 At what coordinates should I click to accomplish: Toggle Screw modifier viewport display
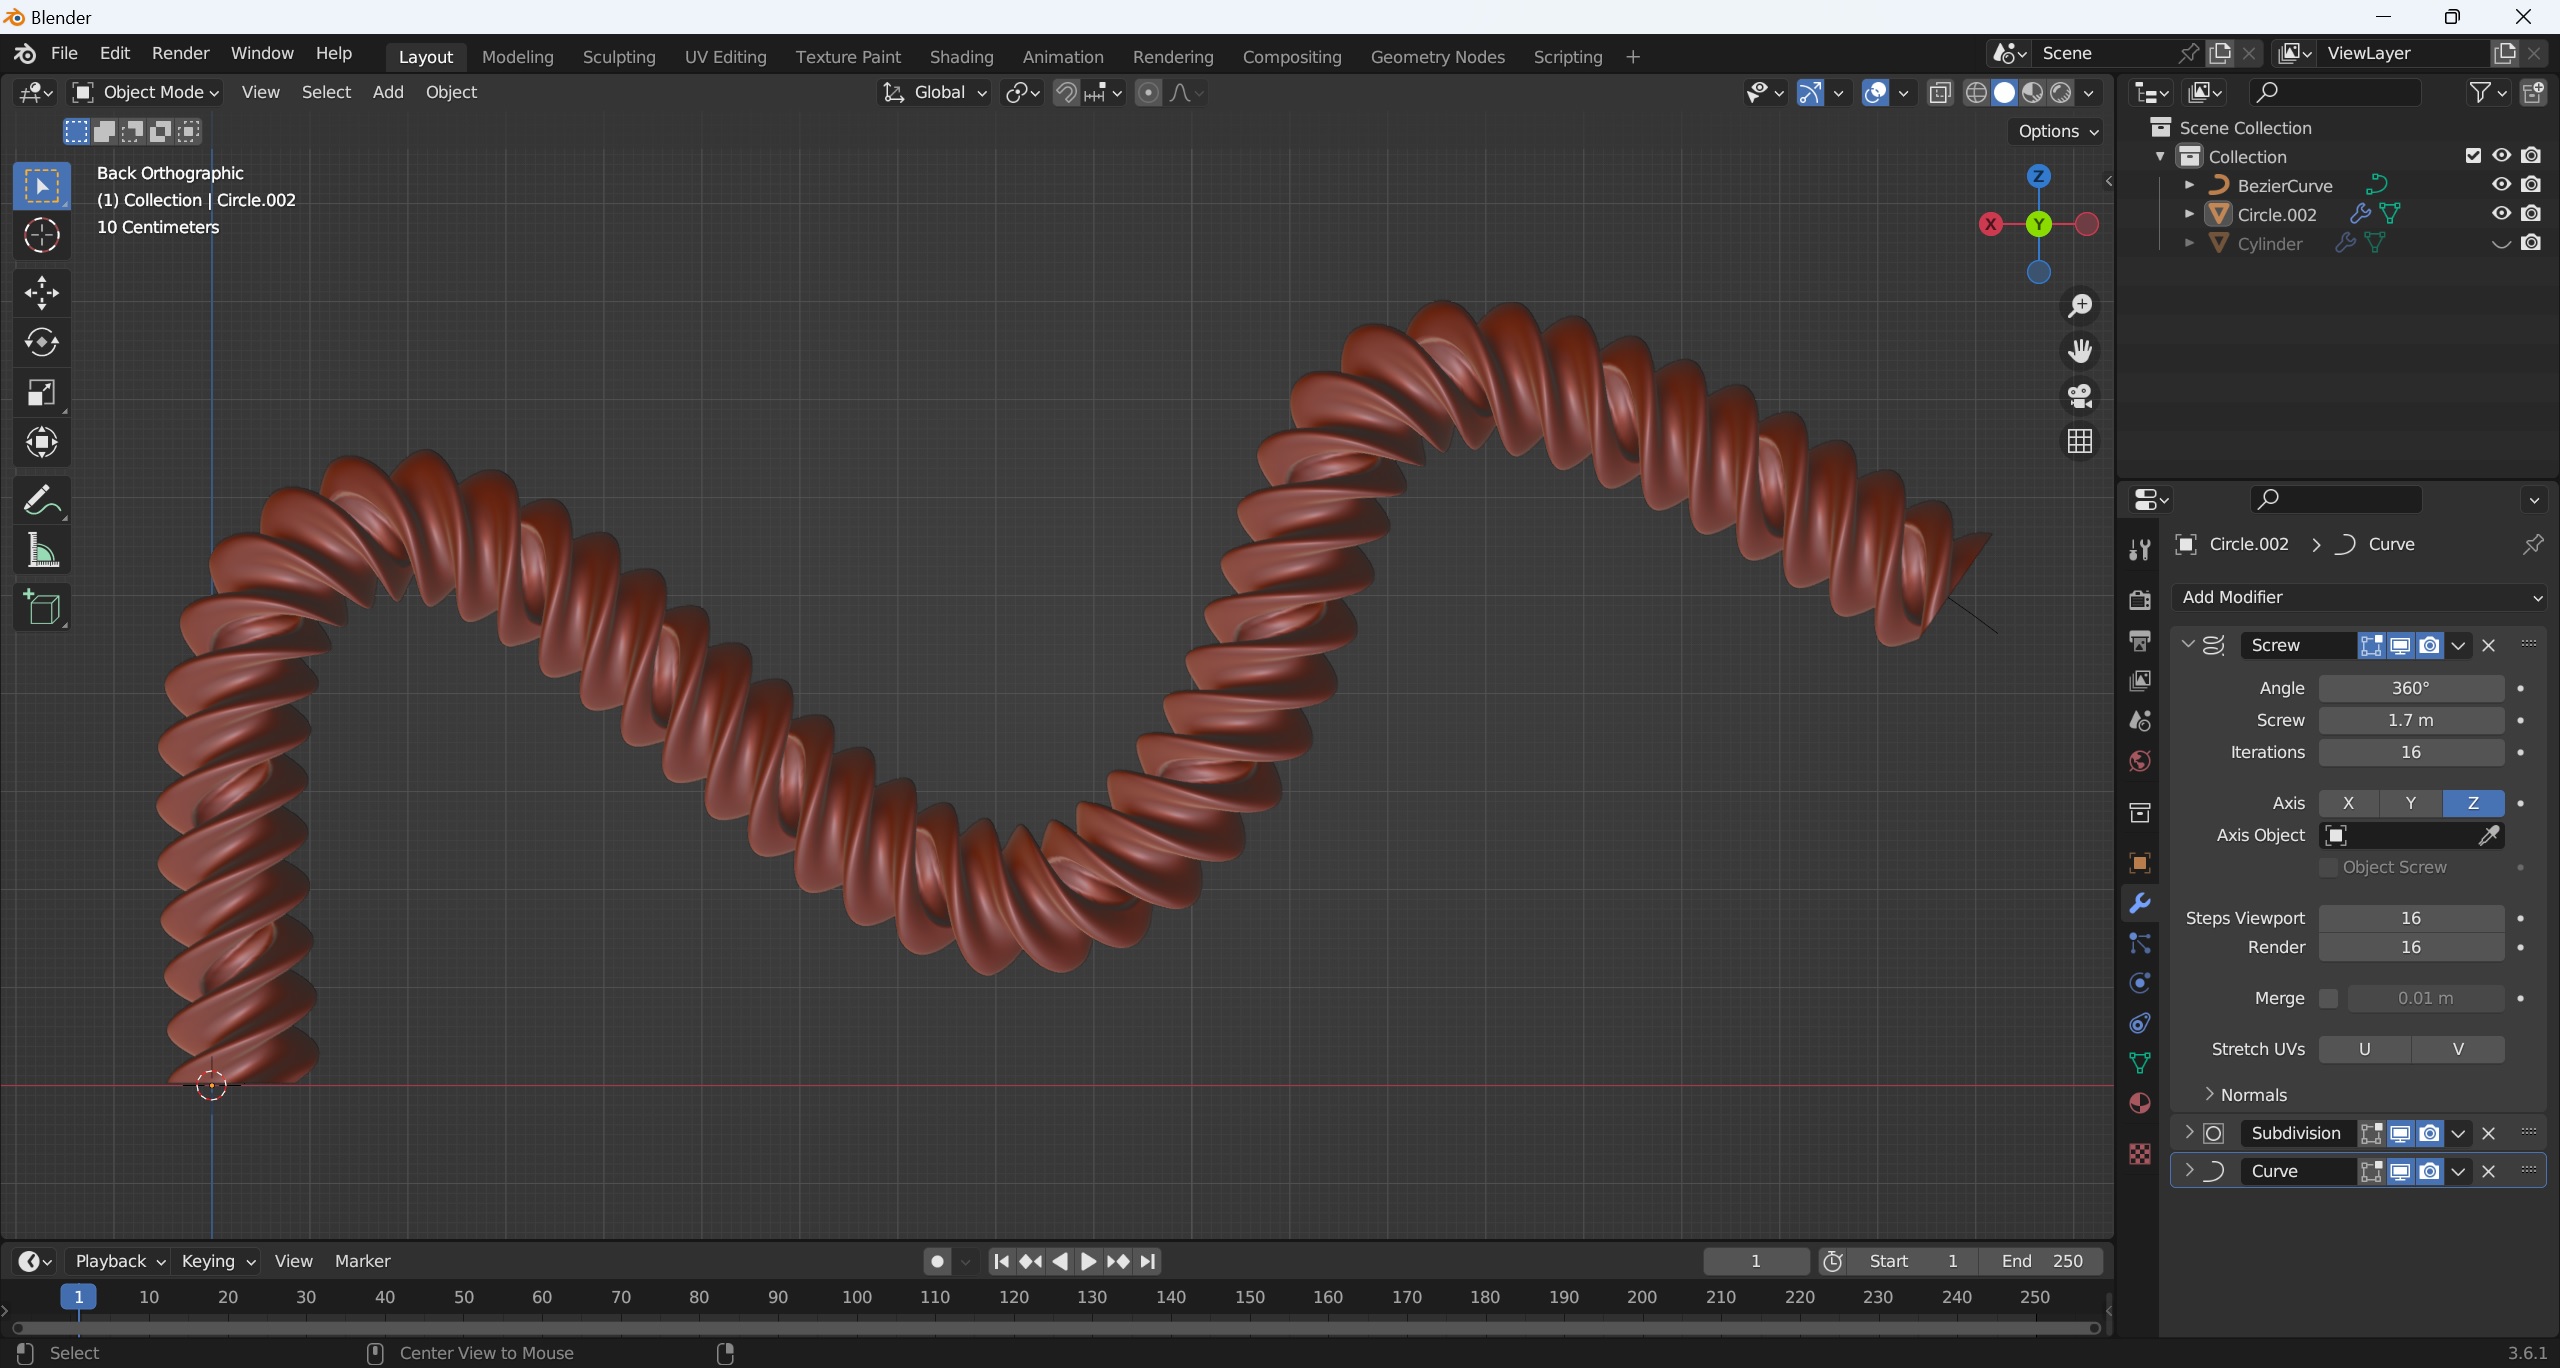click(x=2400, y=646)
